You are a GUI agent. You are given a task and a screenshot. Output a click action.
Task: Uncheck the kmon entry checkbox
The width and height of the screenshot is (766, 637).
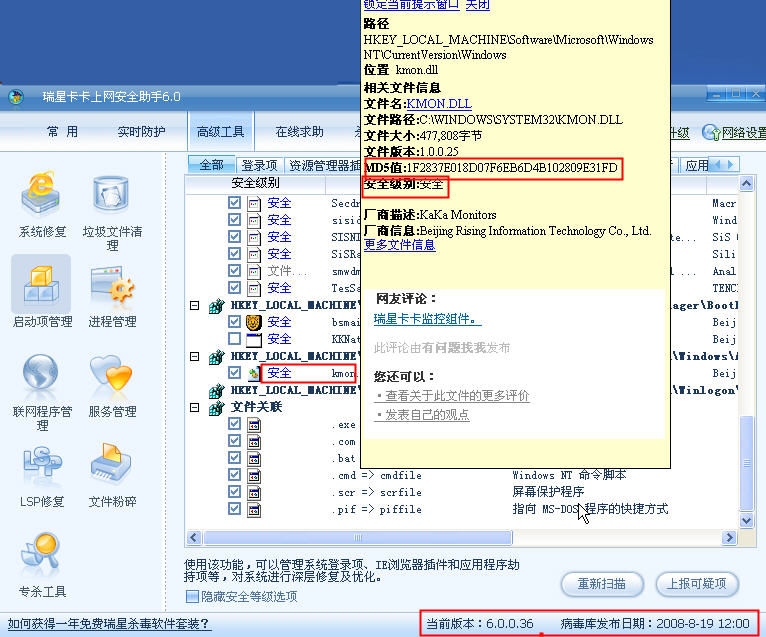(234, 373)
